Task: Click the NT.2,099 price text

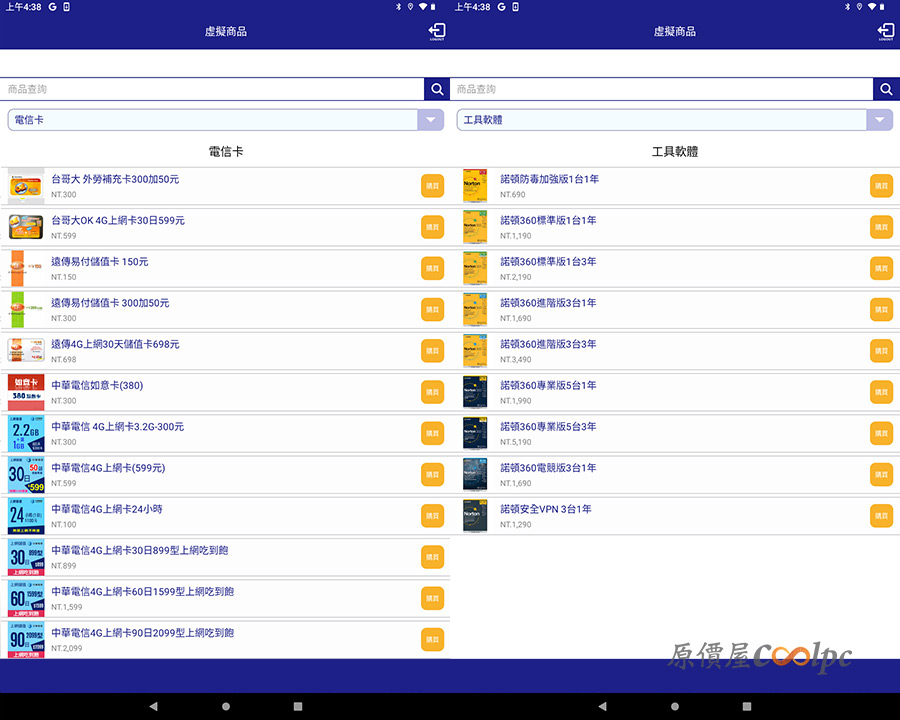Action: tap(67, 648)
